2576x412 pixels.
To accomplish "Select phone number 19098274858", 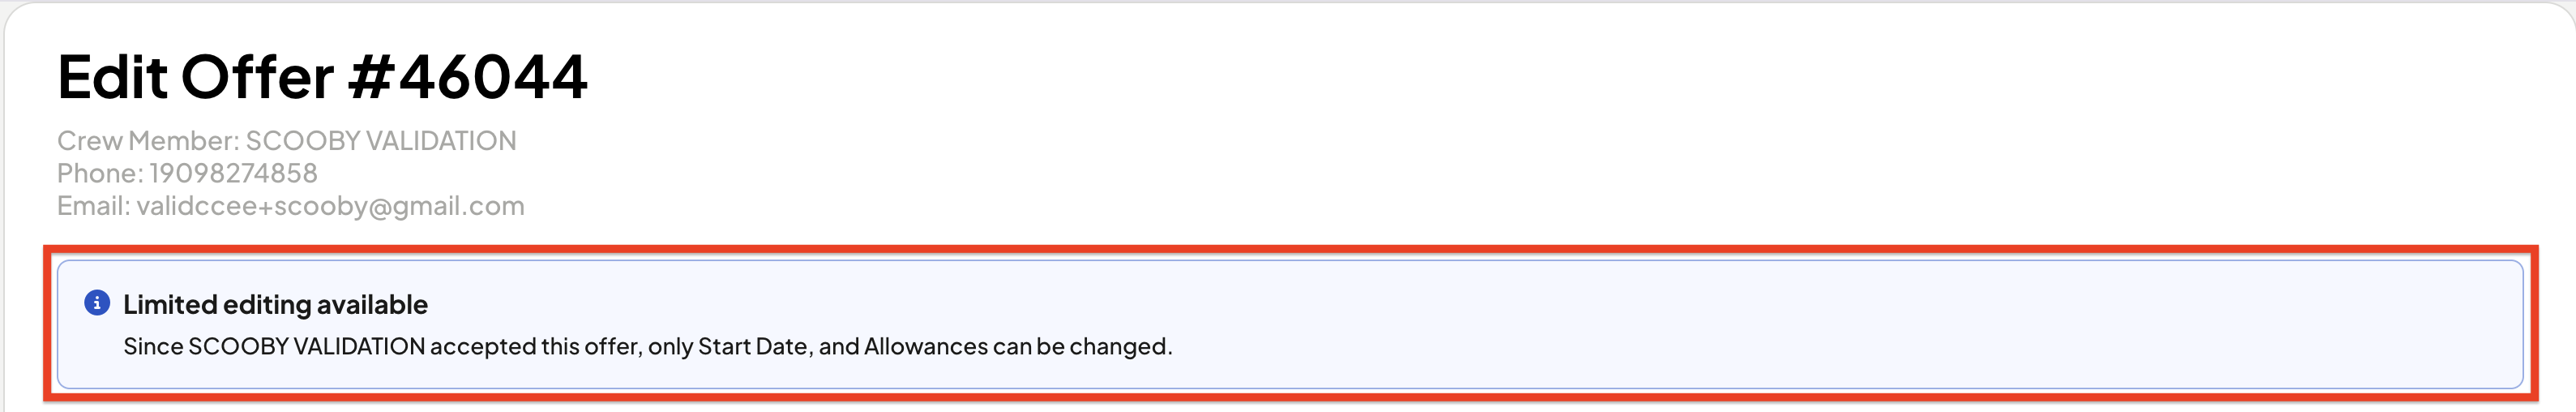I will [233, 173].
